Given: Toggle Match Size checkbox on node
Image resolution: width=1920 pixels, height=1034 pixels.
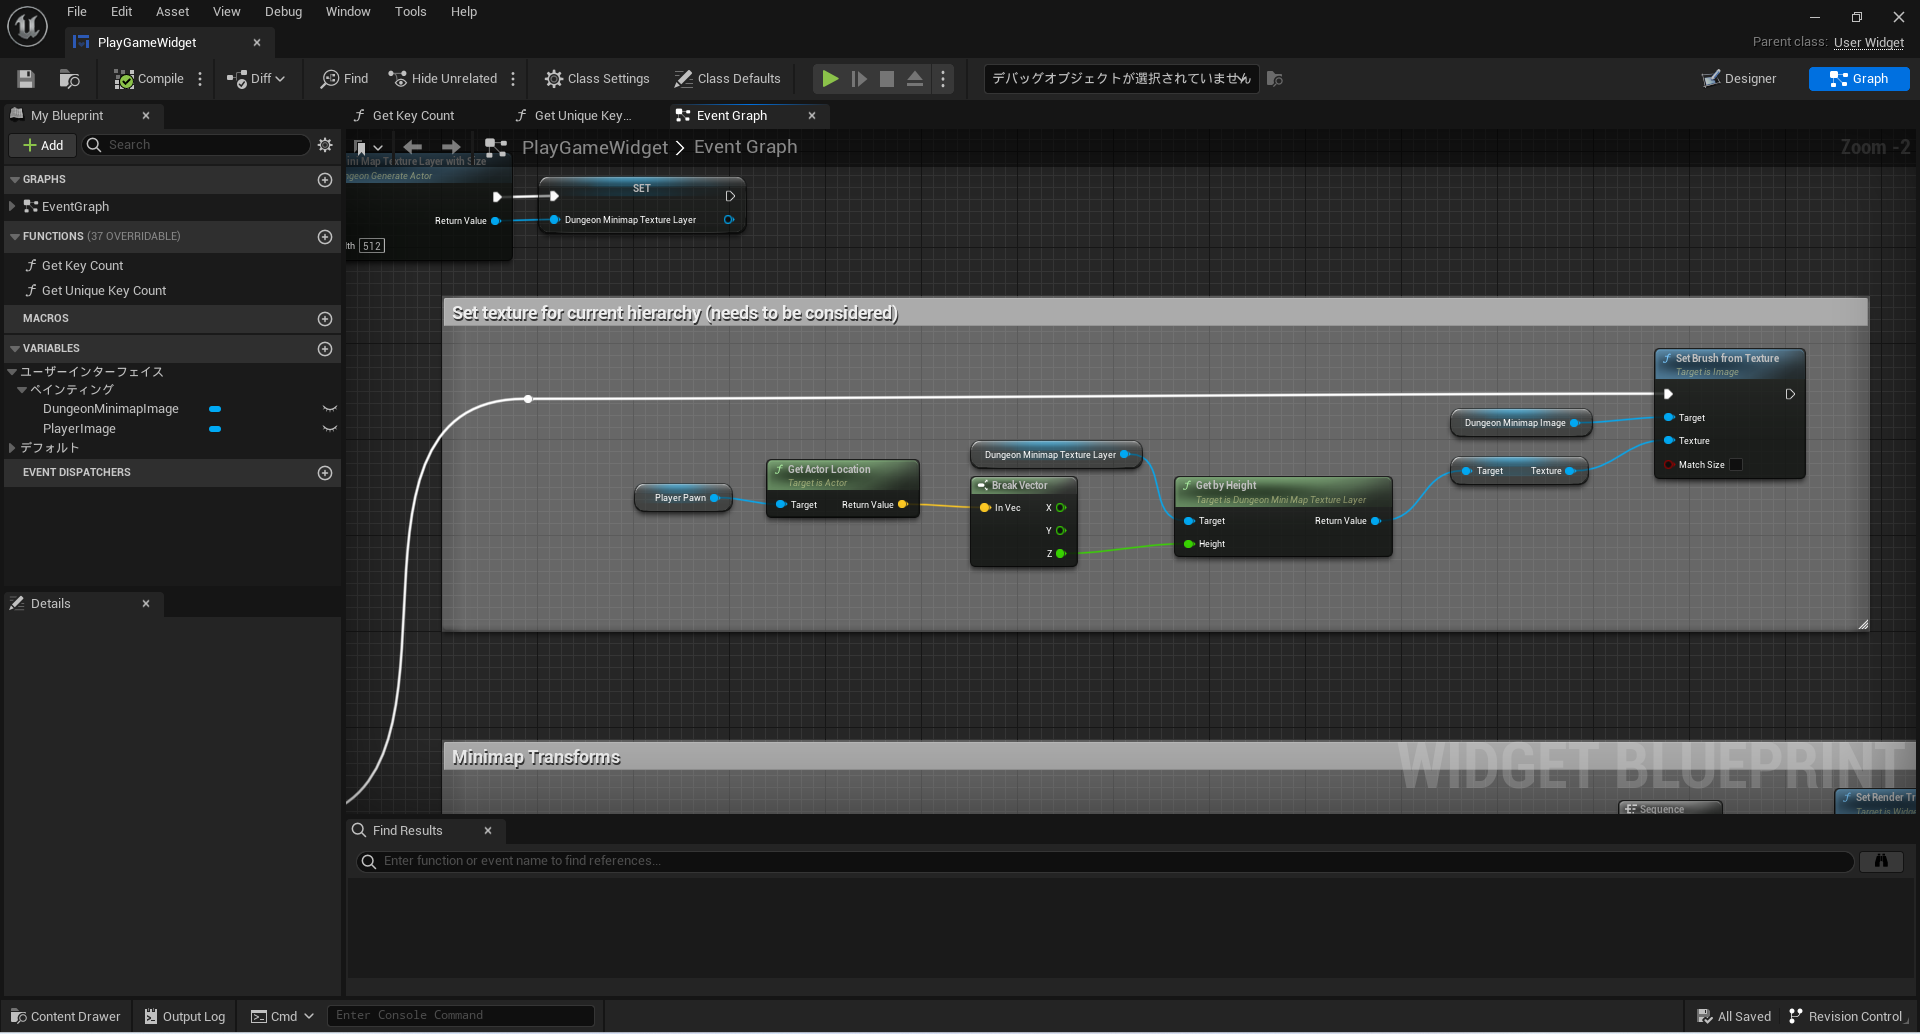Looking at the screenshot, I should 1736,465.
